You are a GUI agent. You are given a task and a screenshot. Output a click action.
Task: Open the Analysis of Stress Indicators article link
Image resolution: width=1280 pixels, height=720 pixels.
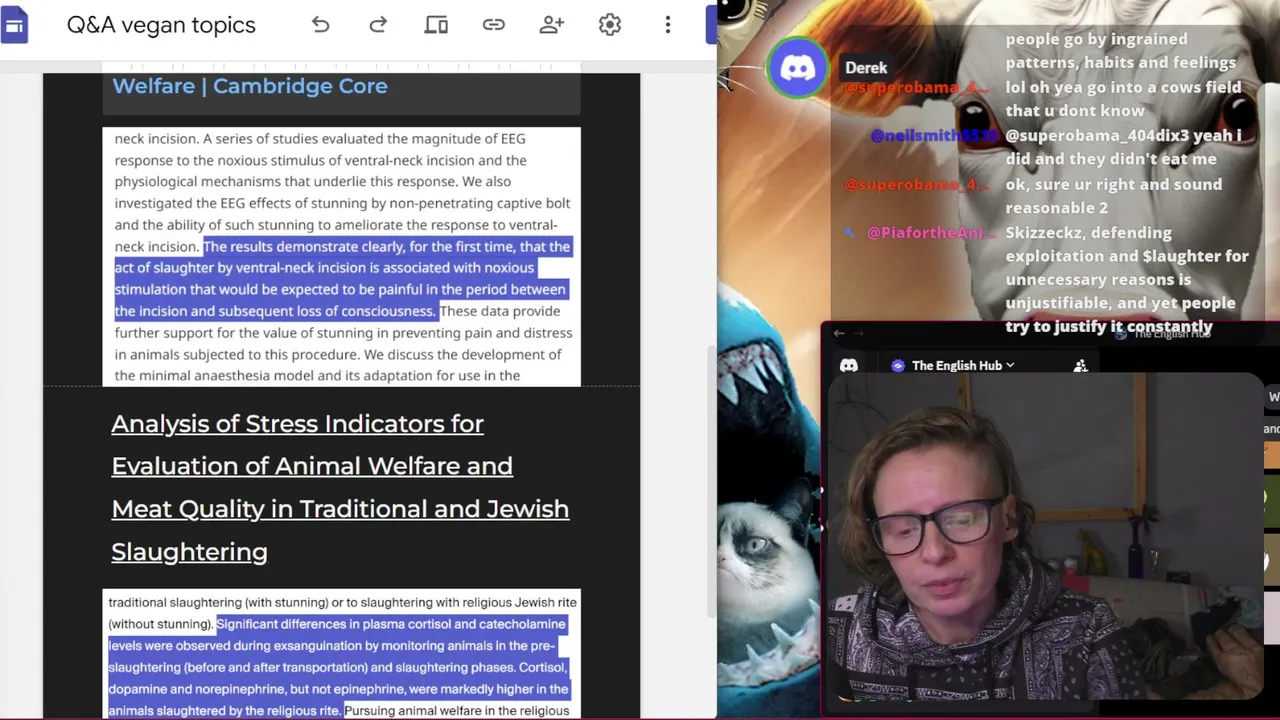[x=340, y=488]
